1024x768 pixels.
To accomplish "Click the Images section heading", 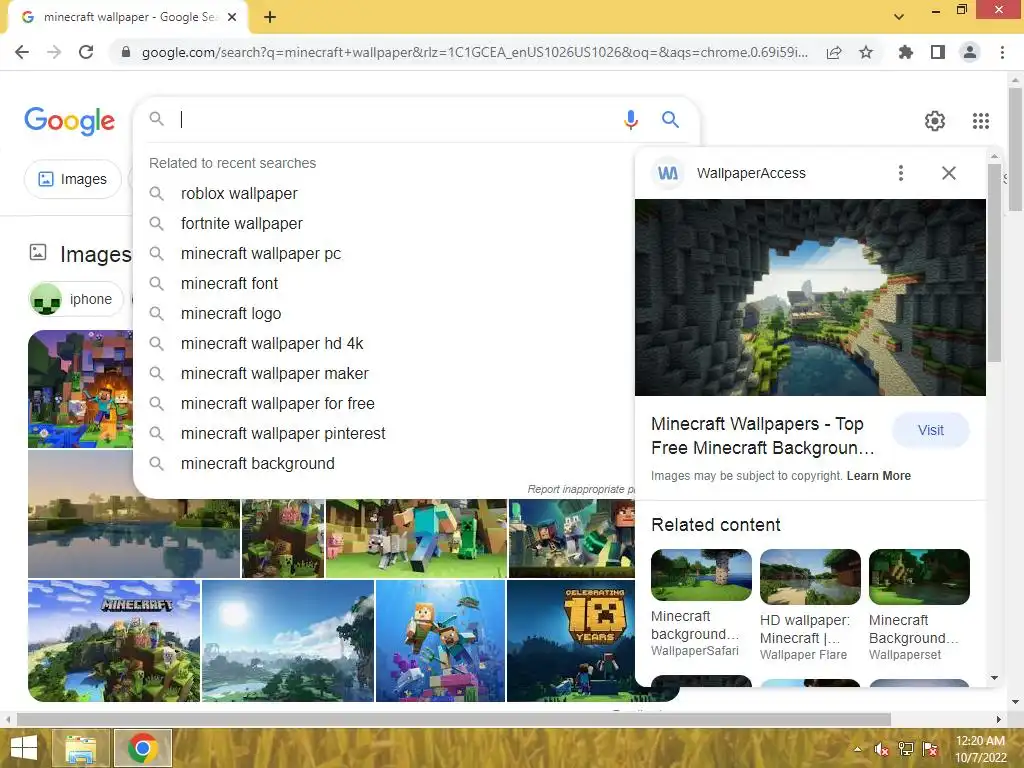I will tap(95, 254).
